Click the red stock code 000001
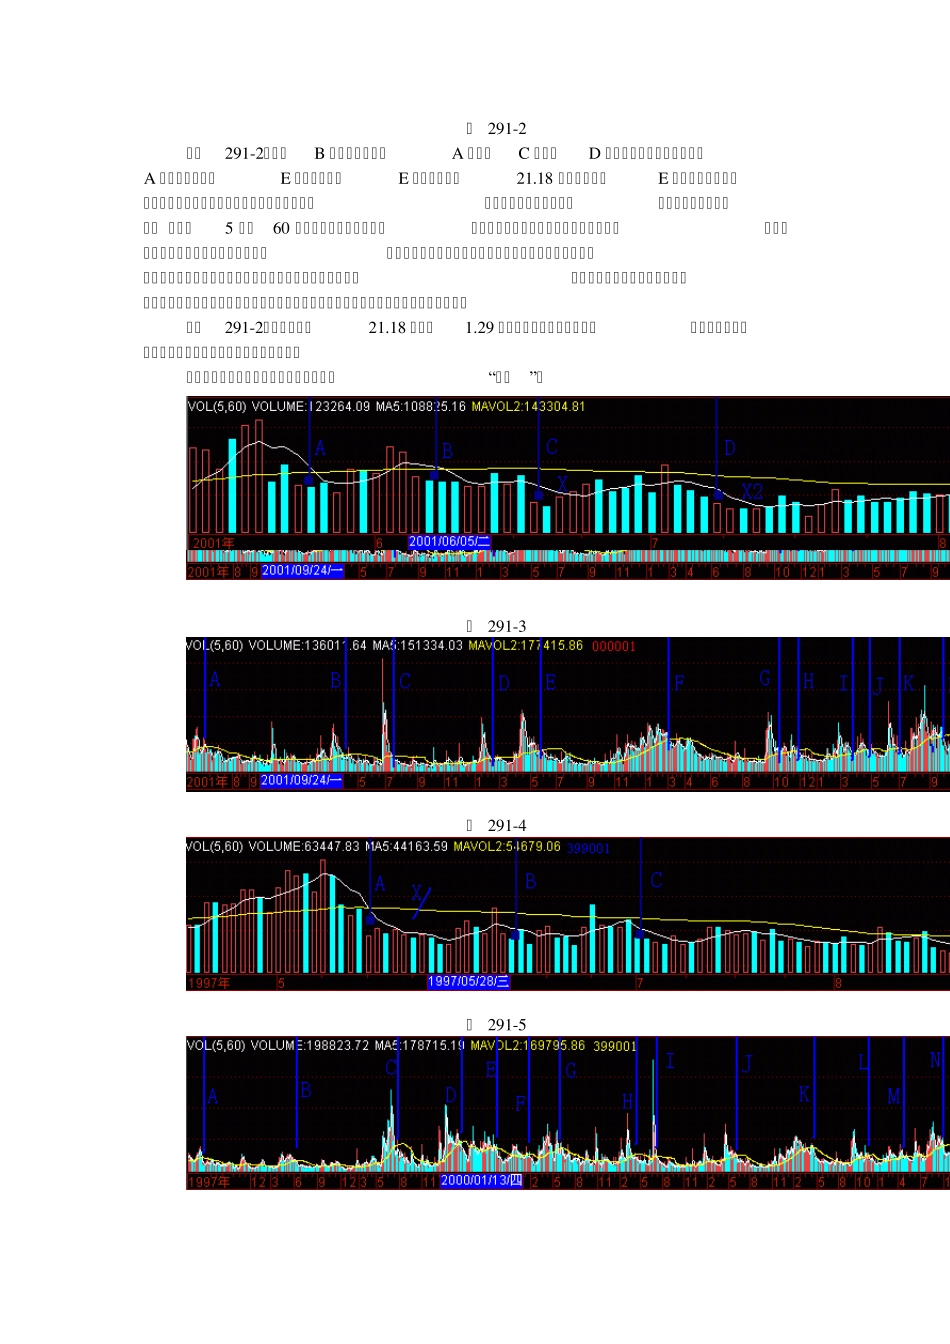Screen dimensions: 950x1344 point(614,647)
